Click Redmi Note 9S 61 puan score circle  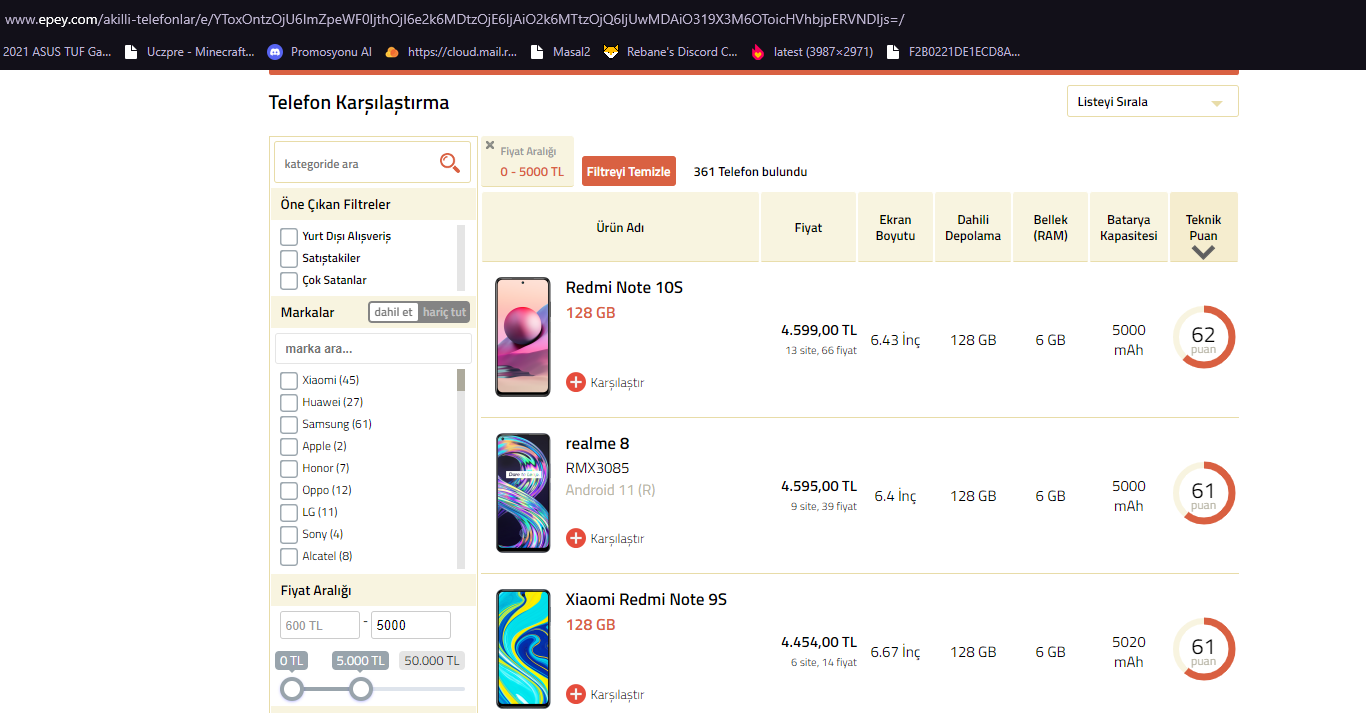click(x=1203, y=649)
